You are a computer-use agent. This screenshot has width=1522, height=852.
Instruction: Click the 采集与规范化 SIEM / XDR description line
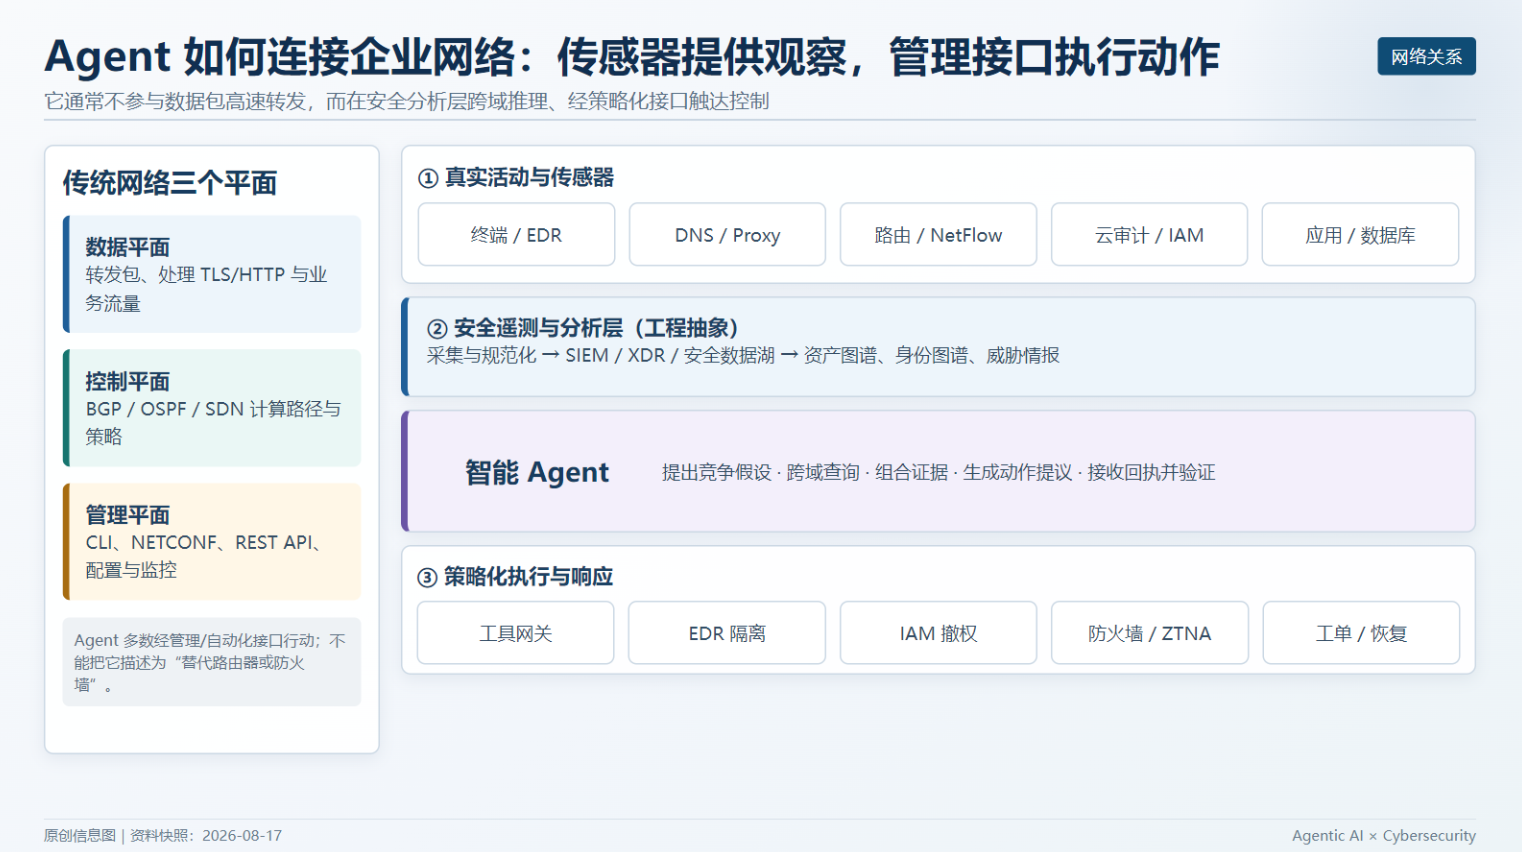click(x=743, y=356)
